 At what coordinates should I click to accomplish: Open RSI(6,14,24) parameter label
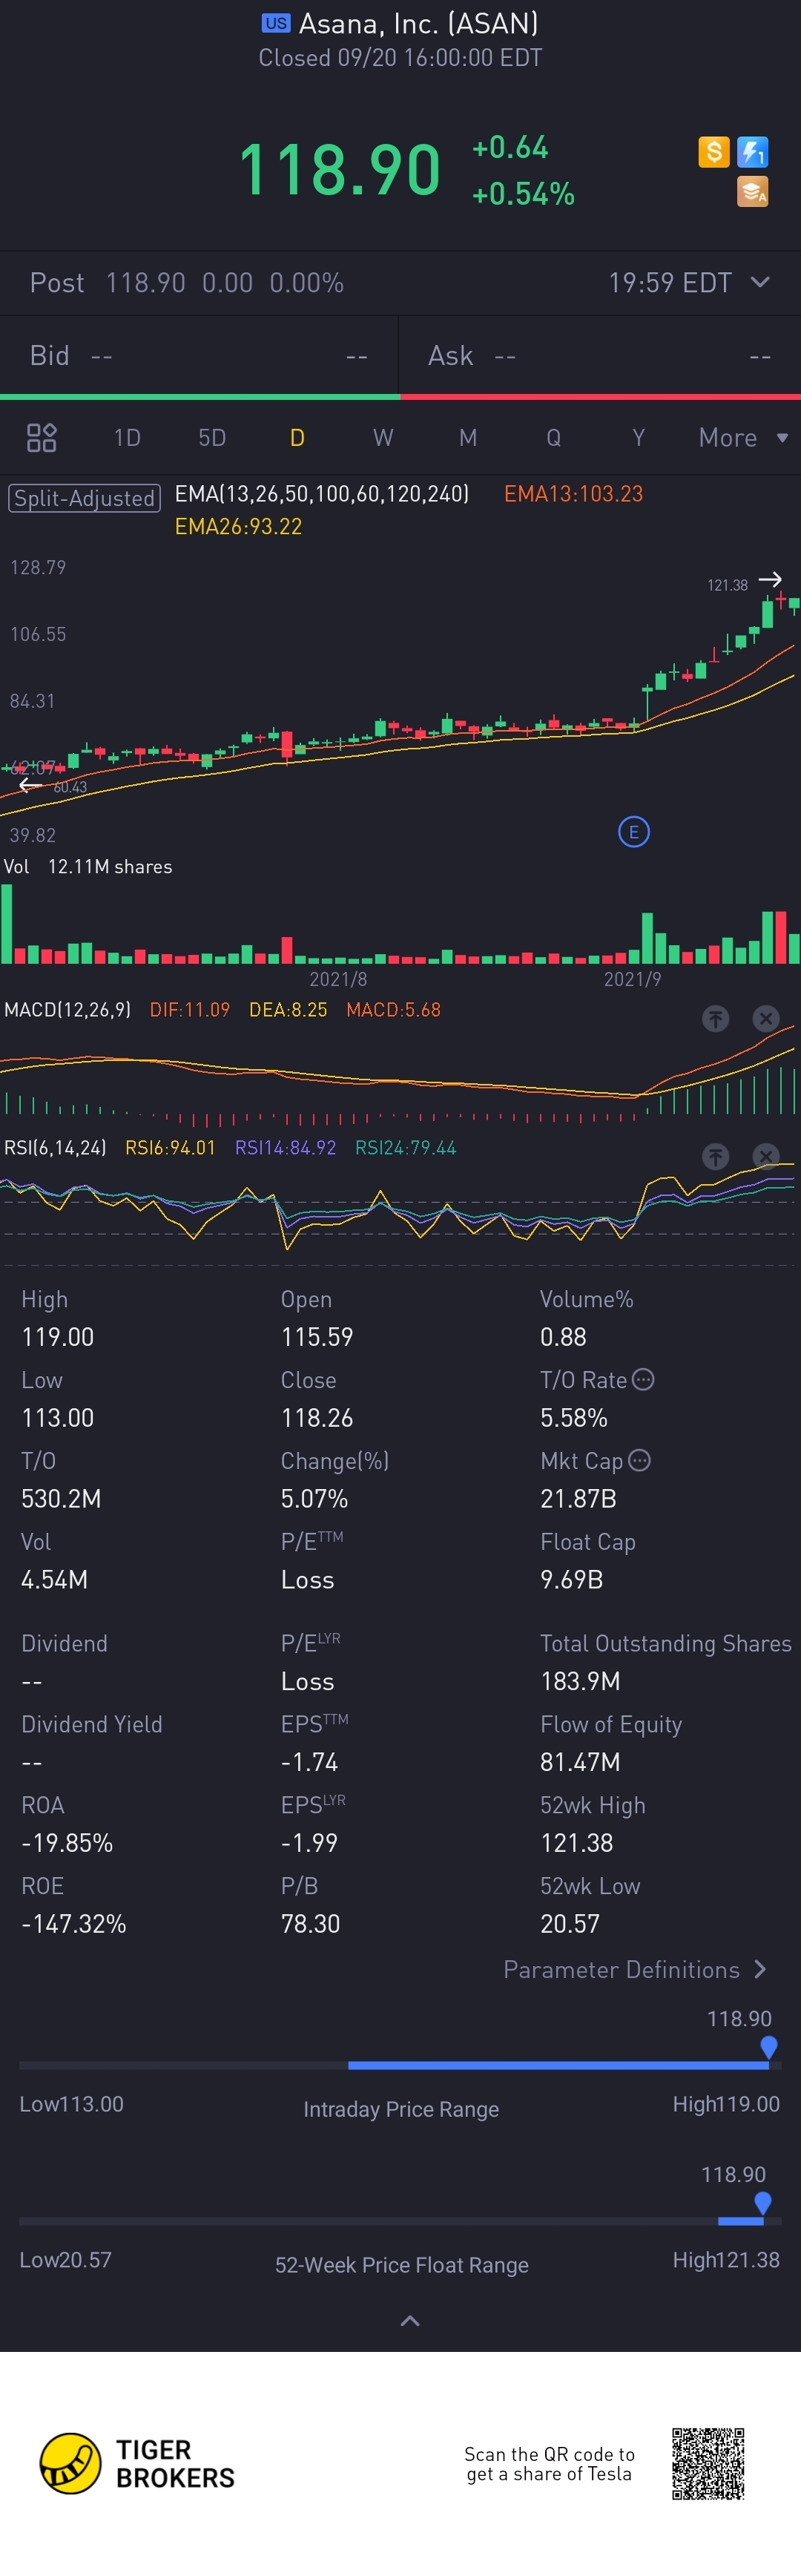(55, 1148)
